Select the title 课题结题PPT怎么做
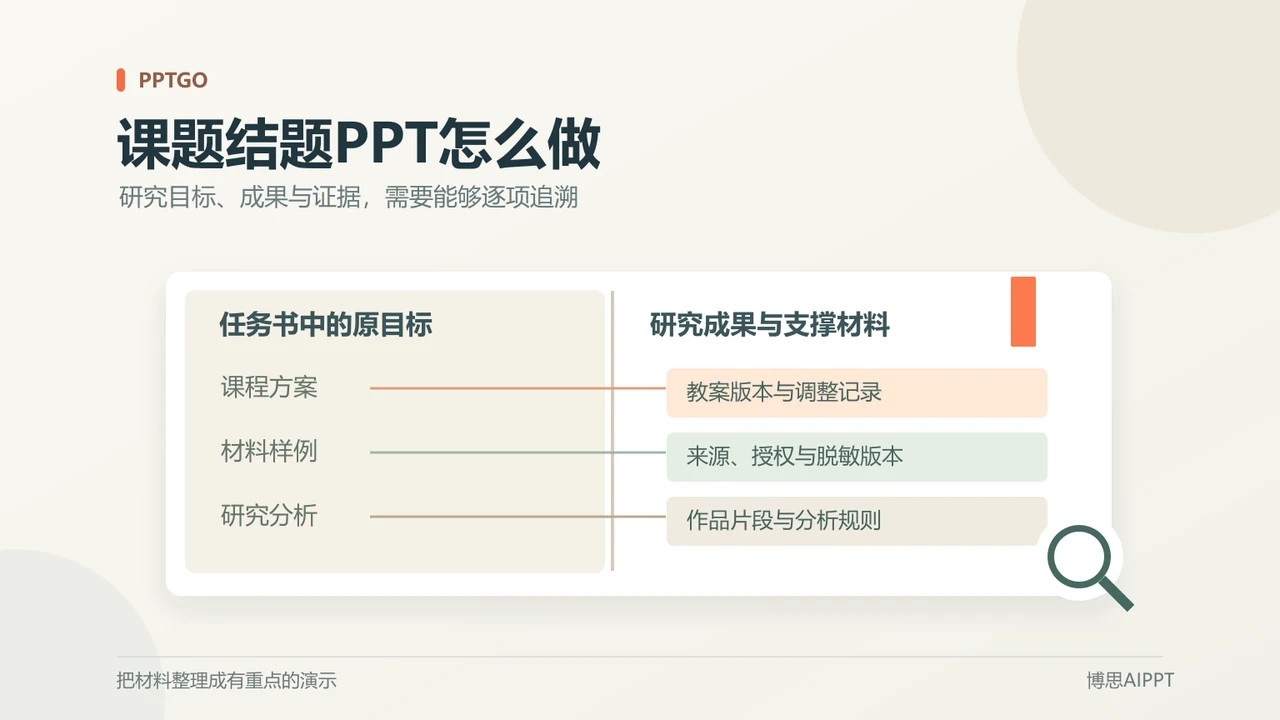The image size is (1280, 720). click(x=359, y=144)
